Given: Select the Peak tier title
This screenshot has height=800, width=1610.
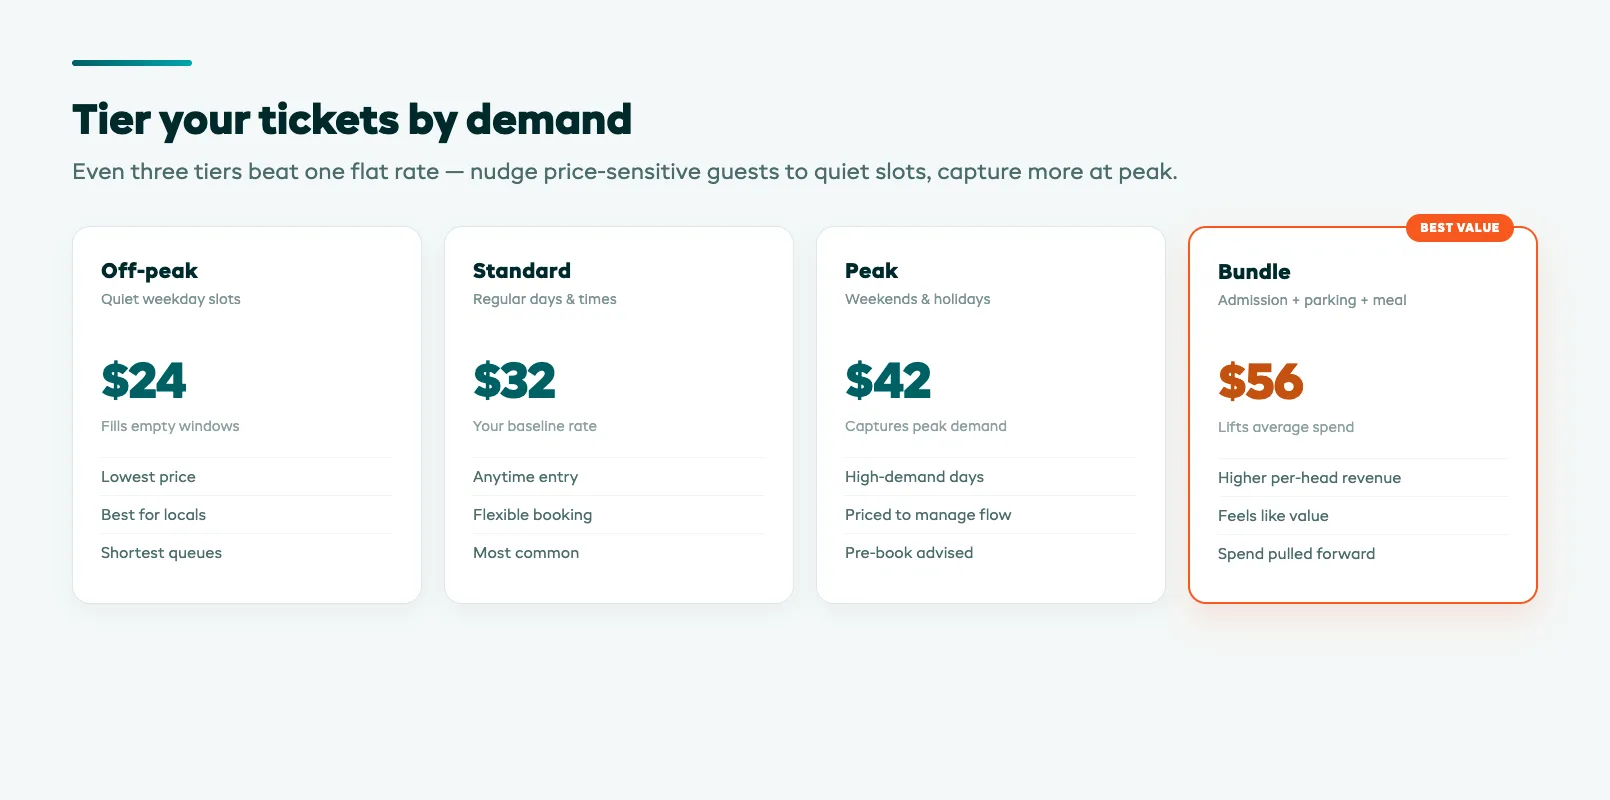Looking at the screenshot, I should tap(871, 271).
